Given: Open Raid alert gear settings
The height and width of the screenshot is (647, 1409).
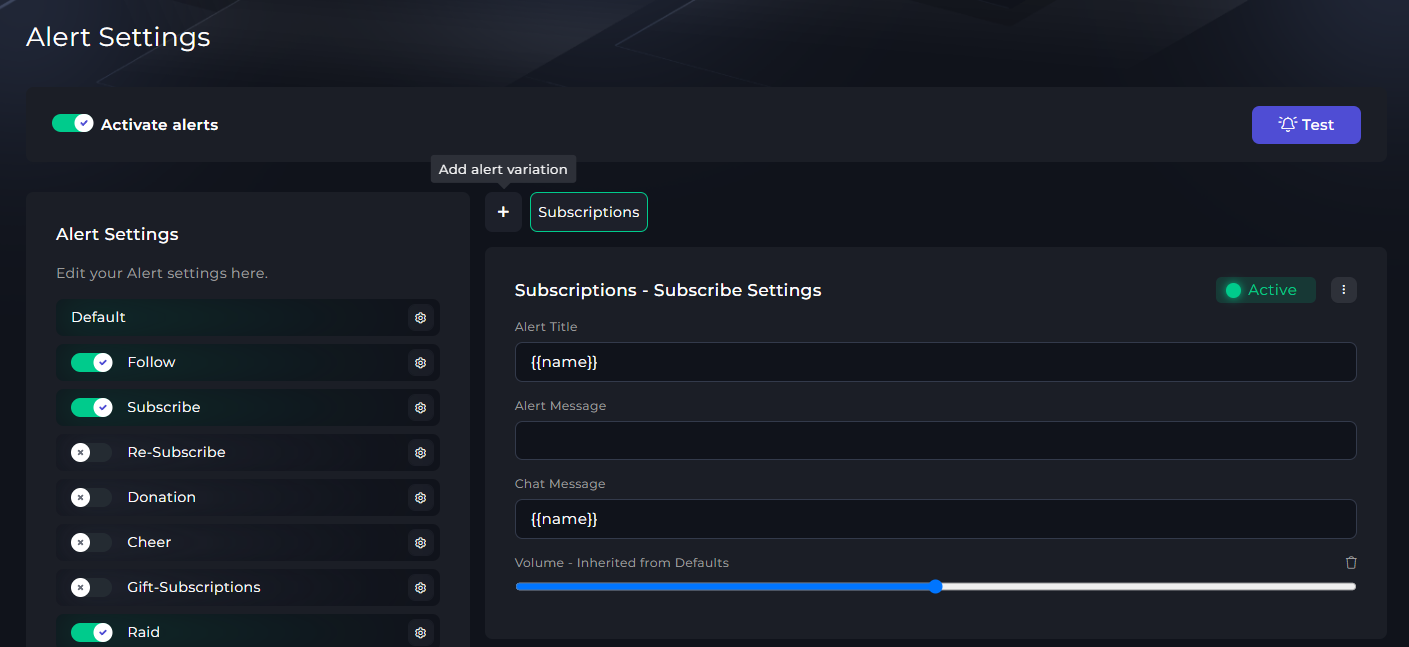Looking at the screenshot, I should [x=420, y=632].
